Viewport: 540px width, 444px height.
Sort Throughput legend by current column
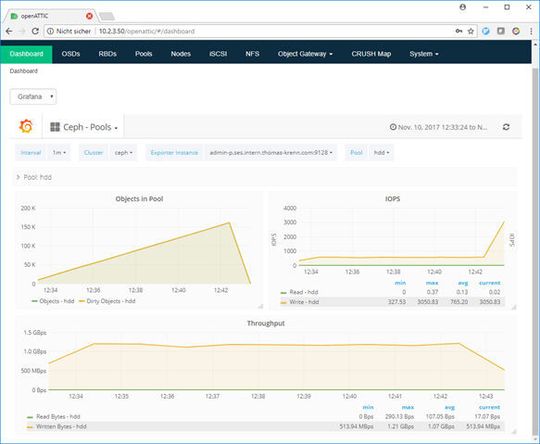click(x=489, y=407)
